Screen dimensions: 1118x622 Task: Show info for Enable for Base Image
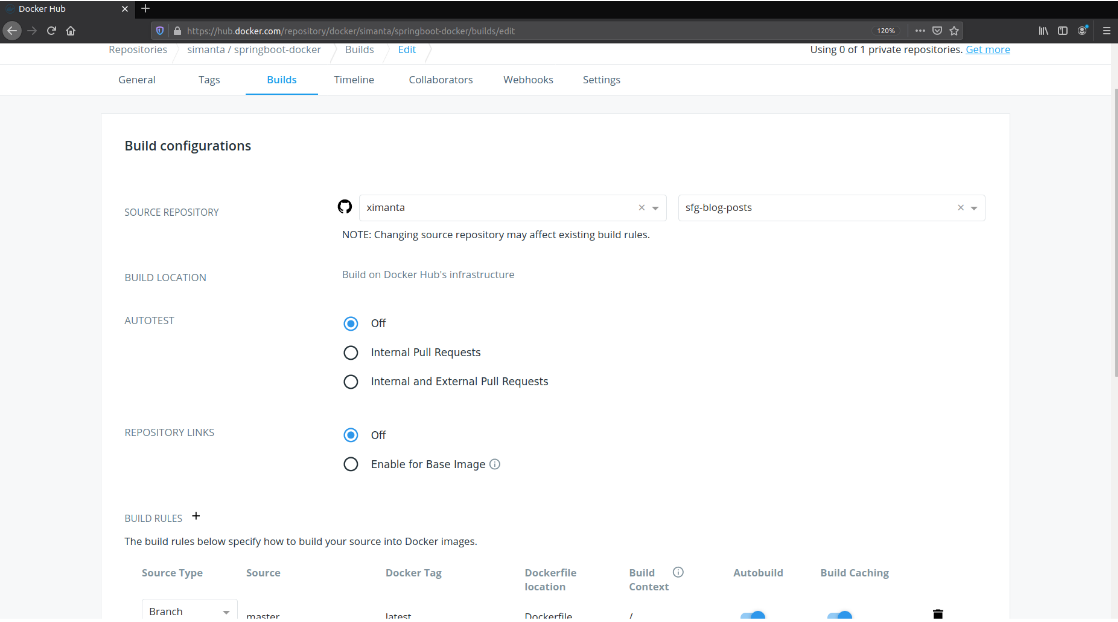coord(495,464)
